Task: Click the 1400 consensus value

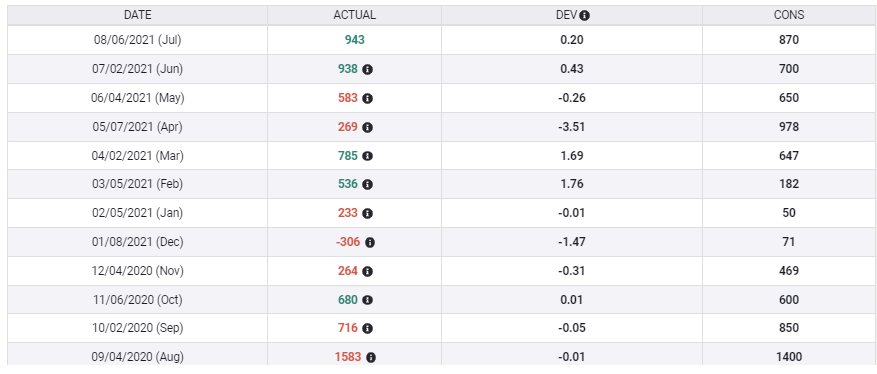Action: click(x=789, y=357)
